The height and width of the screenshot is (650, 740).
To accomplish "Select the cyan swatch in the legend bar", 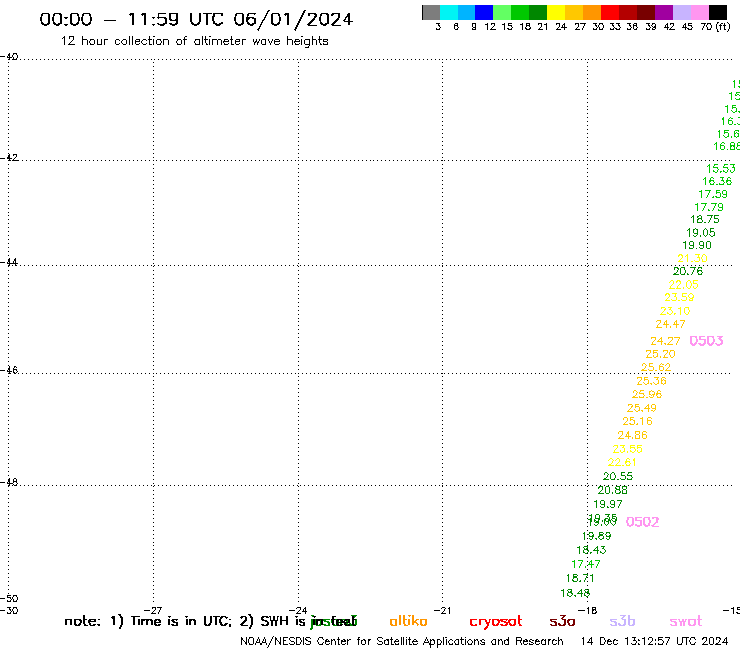I will click(449, 12).
